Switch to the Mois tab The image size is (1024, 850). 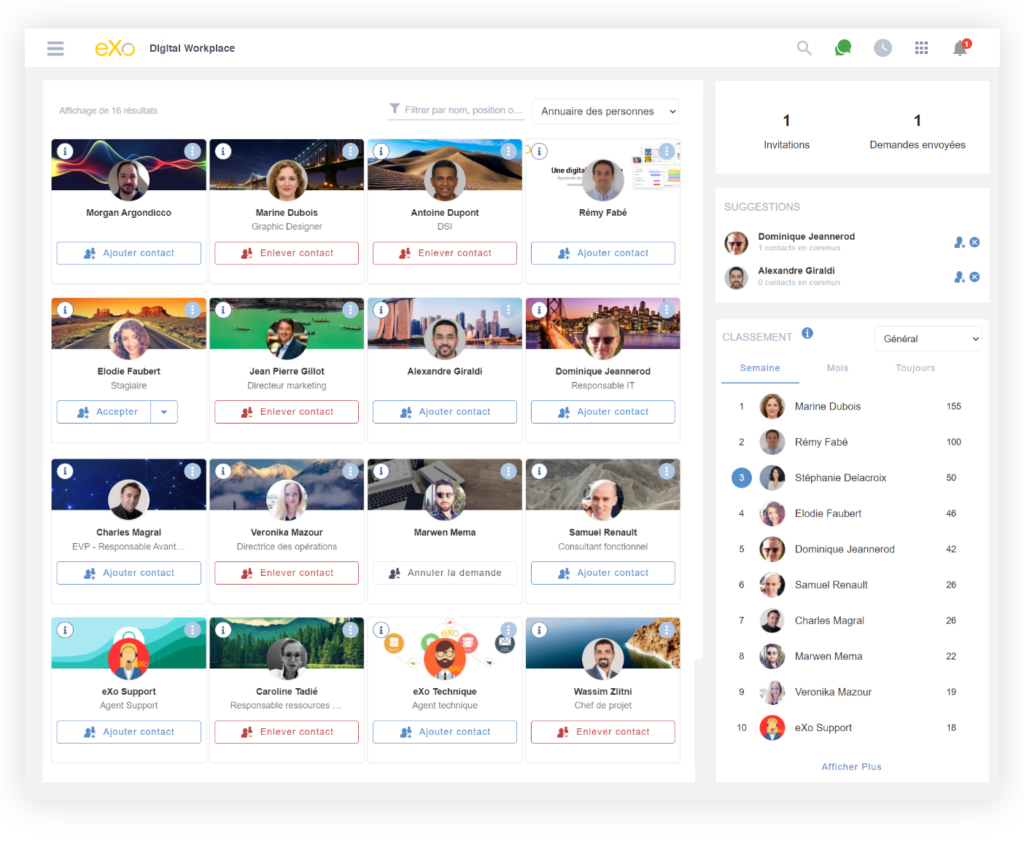pyautogui.click(x=837, y=368)
